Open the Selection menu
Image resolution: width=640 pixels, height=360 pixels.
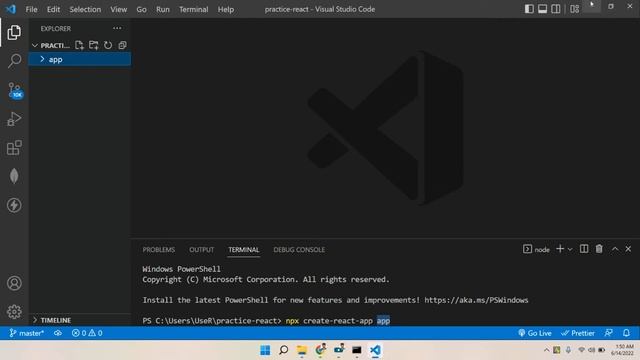click(85, 9)
